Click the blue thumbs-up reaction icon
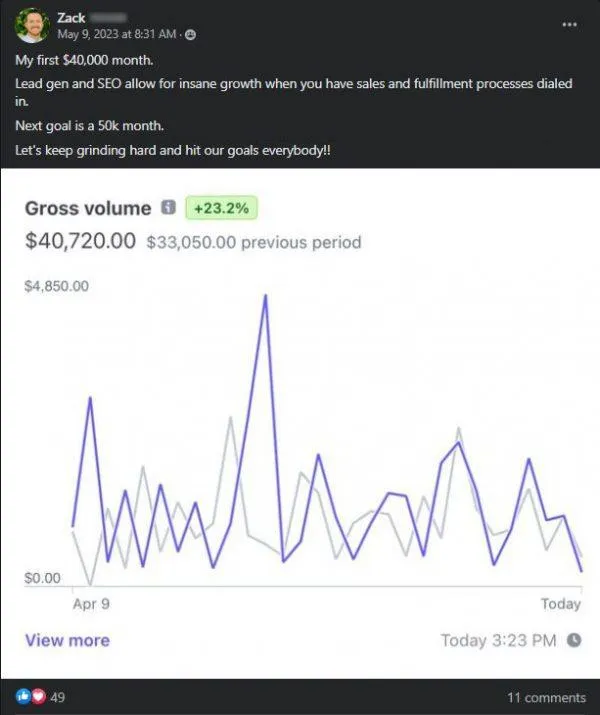600x715 pixels. pyautogui.click(x=23, y=696)
